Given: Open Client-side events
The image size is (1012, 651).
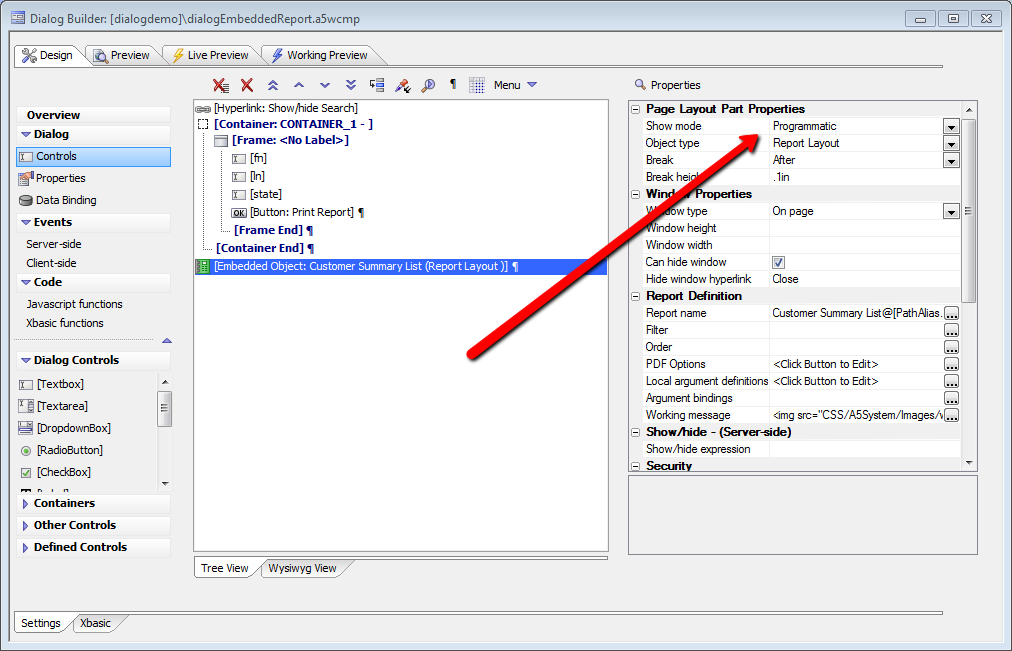Looking at the screenshot, I should pyautogui.click(x=51, y=263).
